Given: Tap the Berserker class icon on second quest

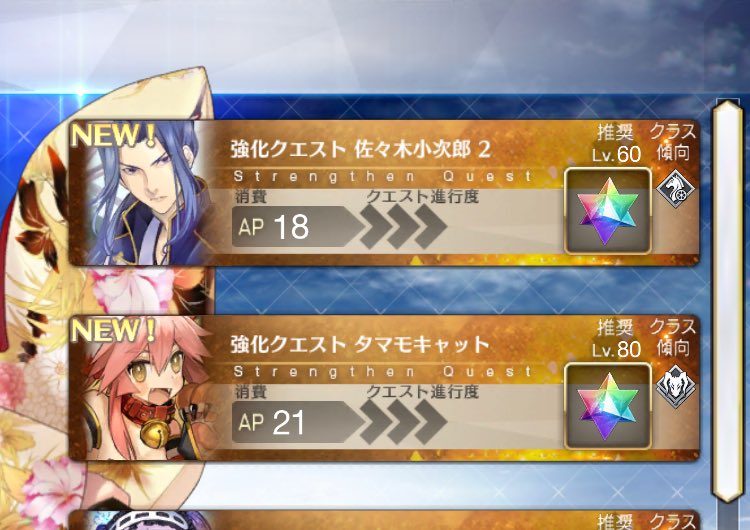Looking at the screenshot, I should click(x=675, y=386).
